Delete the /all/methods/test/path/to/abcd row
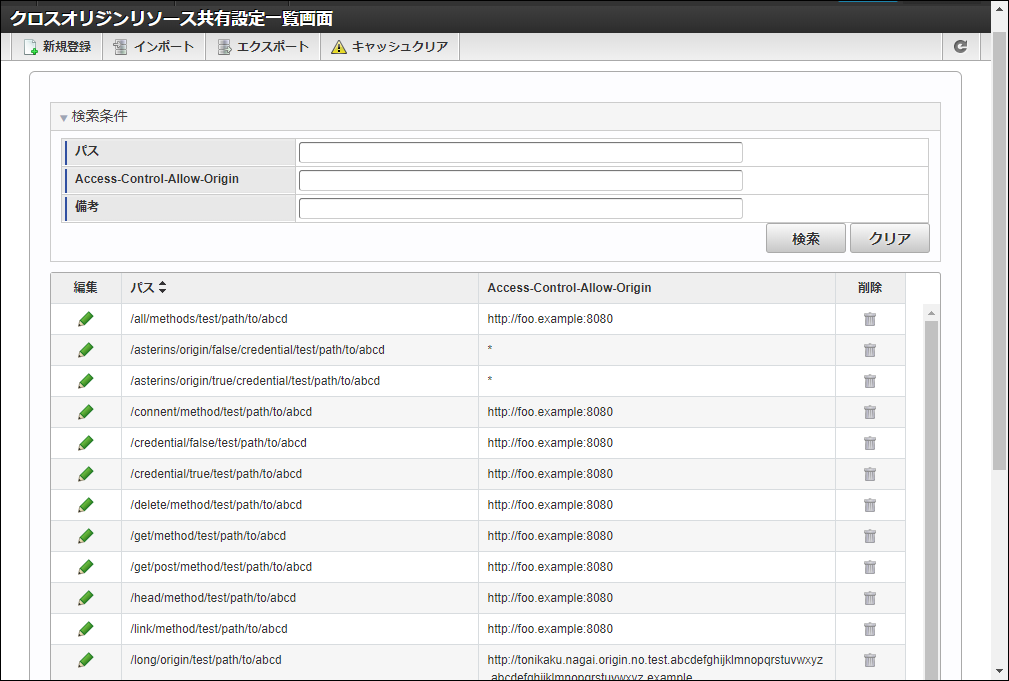1009x681 pixels. pyautogui.click(x=870, y=319)
